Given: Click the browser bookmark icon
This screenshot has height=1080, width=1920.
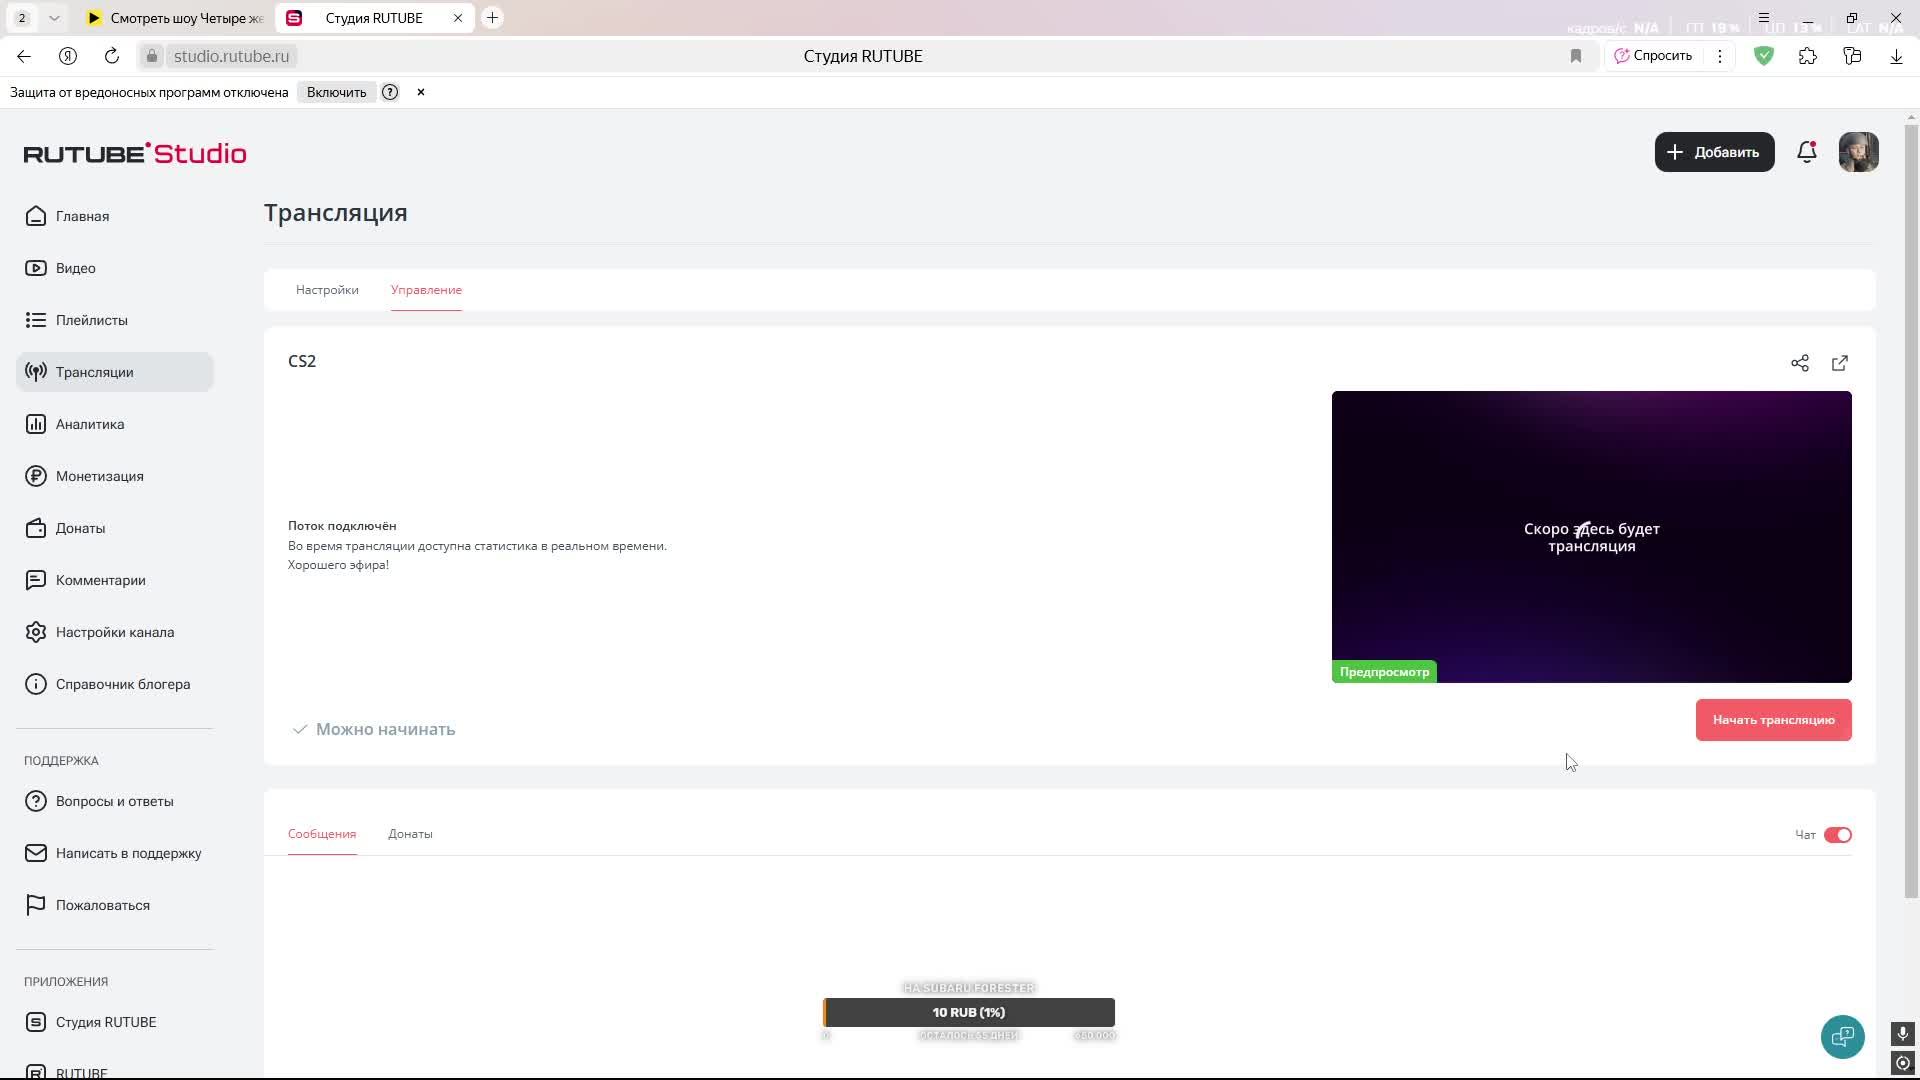Looking at the screenshot, I should tap(1576, 56).
